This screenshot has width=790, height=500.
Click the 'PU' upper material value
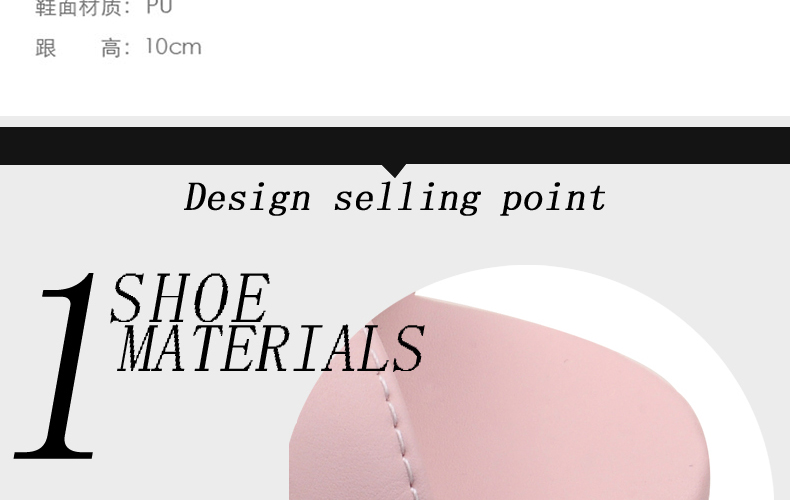point(160,7)
